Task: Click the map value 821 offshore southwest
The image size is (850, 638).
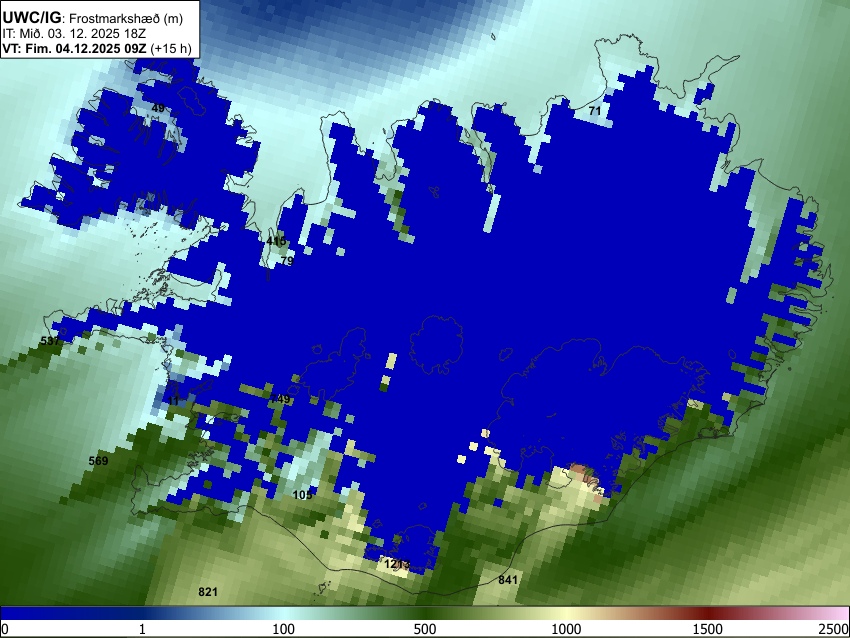Action: point(208,591)
